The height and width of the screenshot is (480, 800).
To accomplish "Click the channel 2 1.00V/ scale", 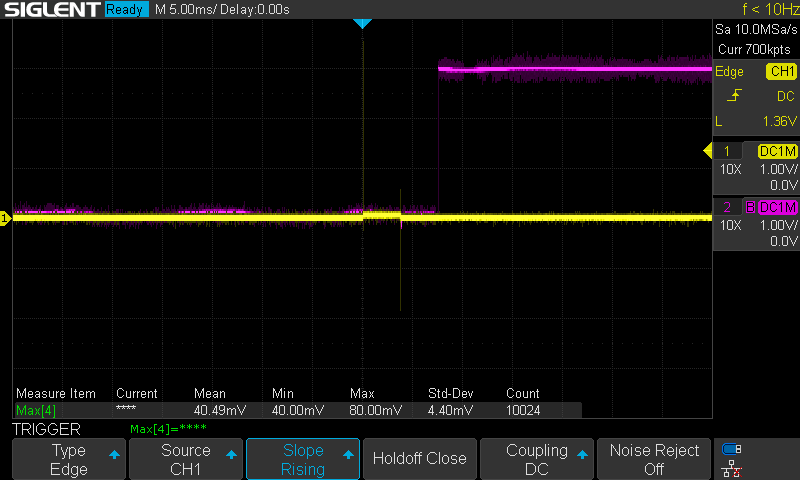I will pyautogui.click(x=779, y=225).
